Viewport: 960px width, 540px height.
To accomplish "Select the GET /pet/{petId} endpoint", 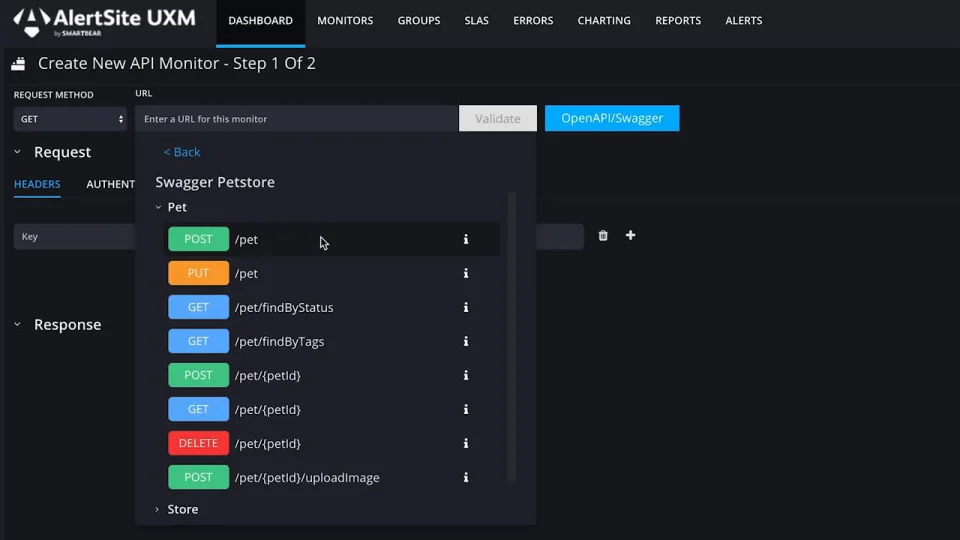I will point(334,409).
